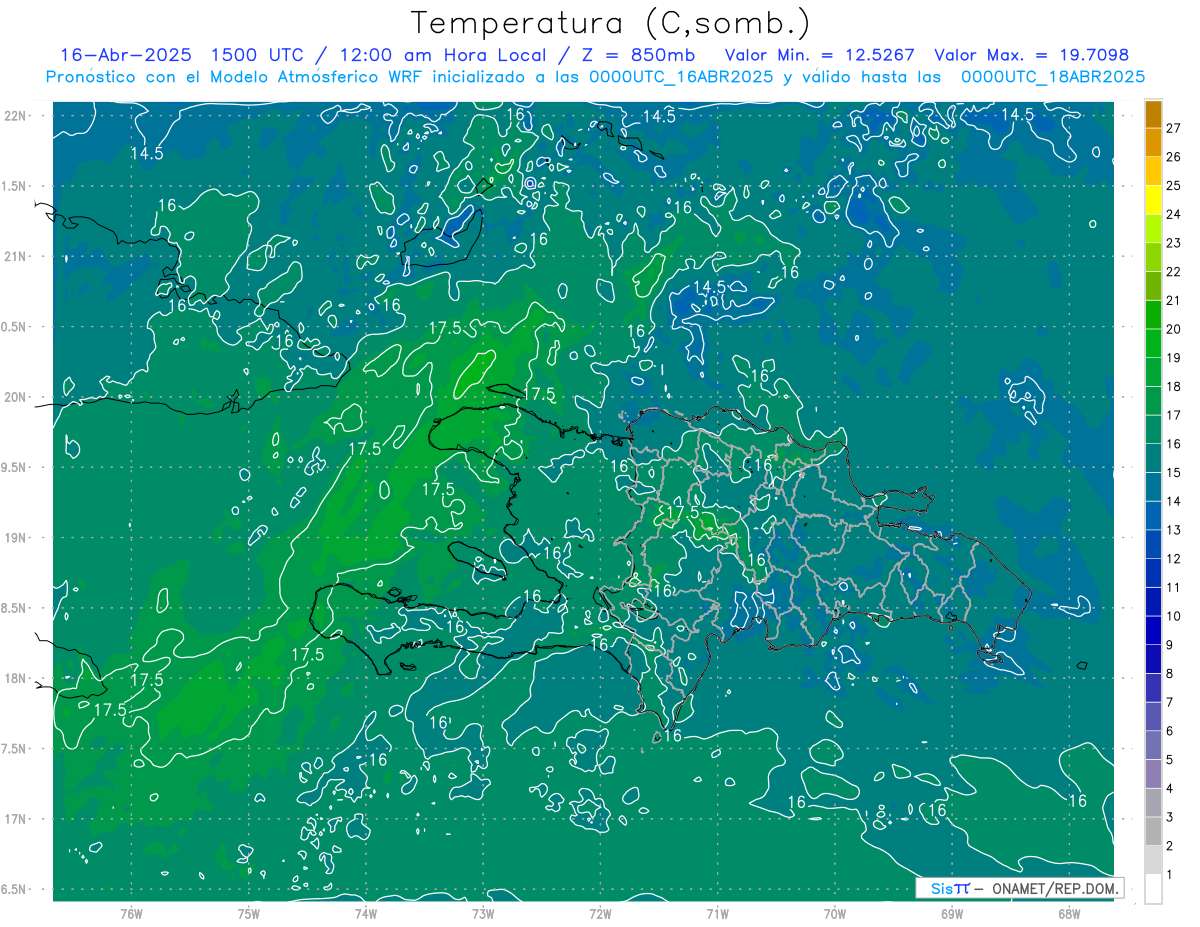
Task: Click 'Pronóstico con el Modelo Atmósferico WRF' text
Action: pos(236,77)
